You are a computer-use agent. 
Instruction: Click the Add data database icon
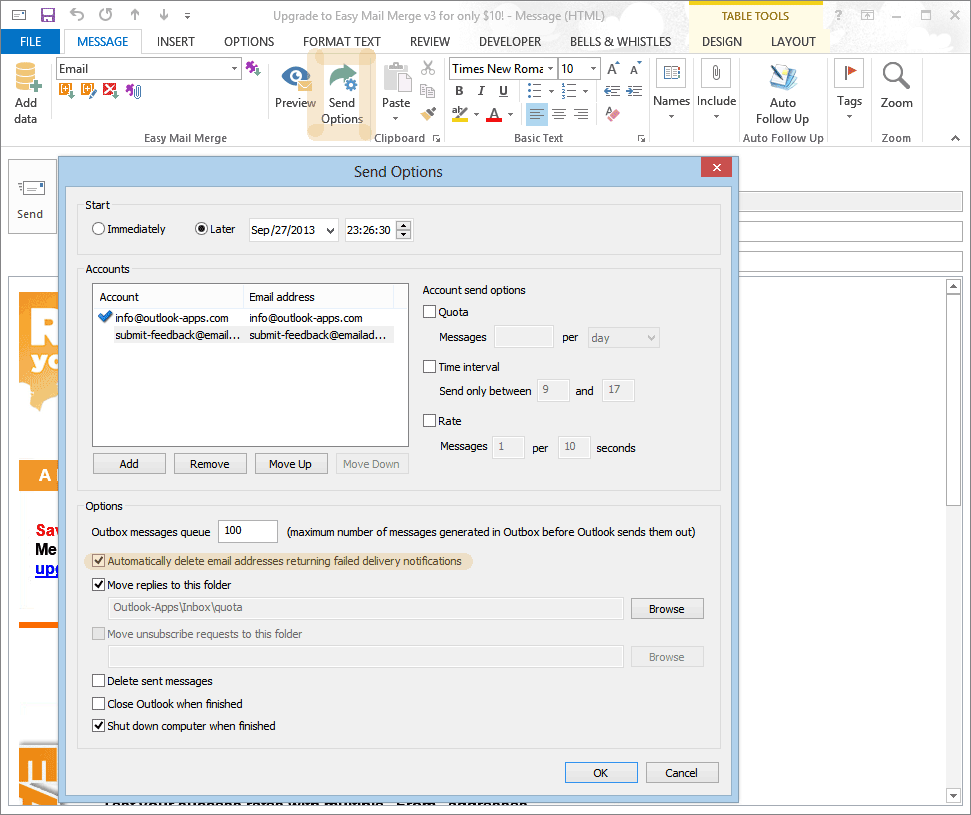point(27,77)
